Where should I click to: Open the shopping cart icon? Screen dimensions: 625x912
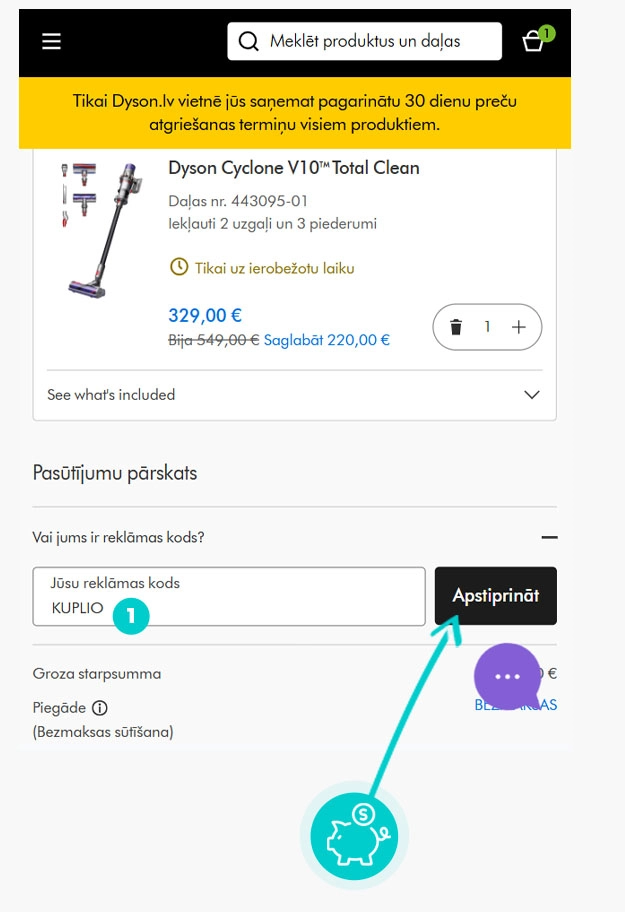click(531, 42)
